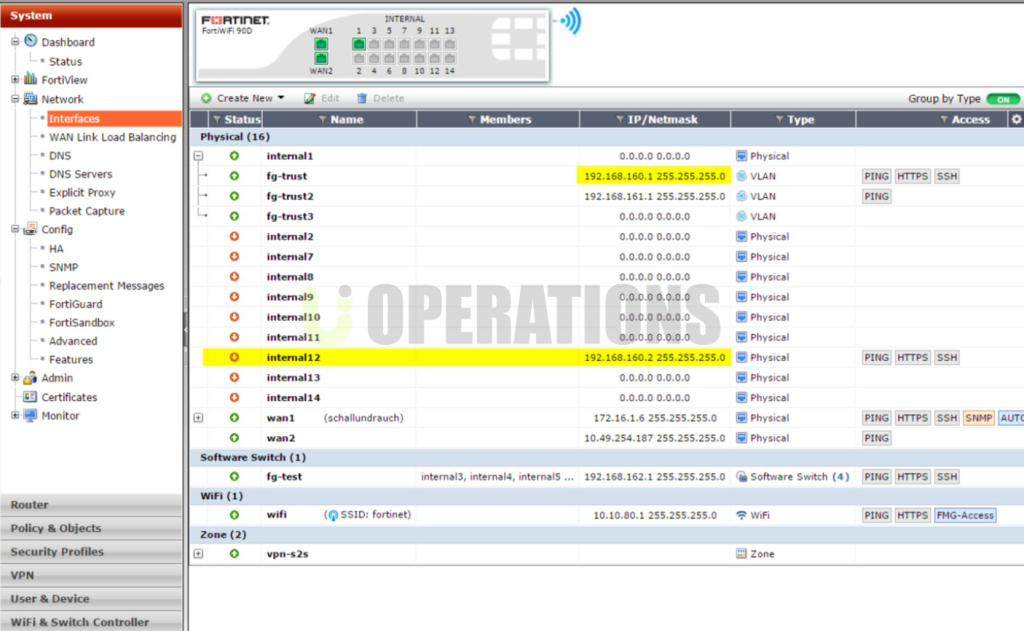The height and width of the screenshot is (631, 1024).
Task: Open table column settings gear icon
Action: point(1016,119)
